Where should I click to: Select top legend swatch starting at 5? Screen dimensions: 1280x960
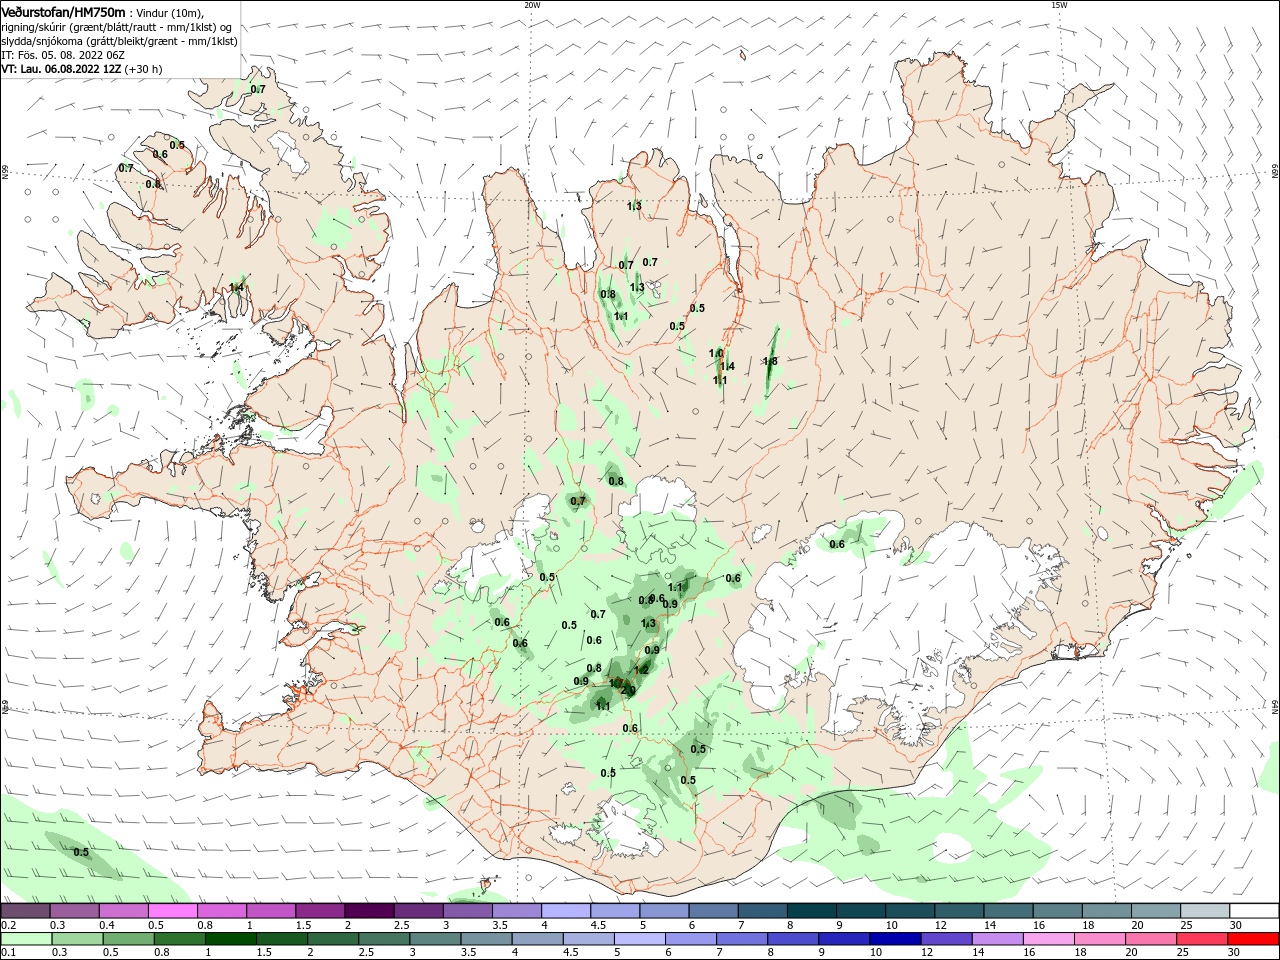point(663,910)
